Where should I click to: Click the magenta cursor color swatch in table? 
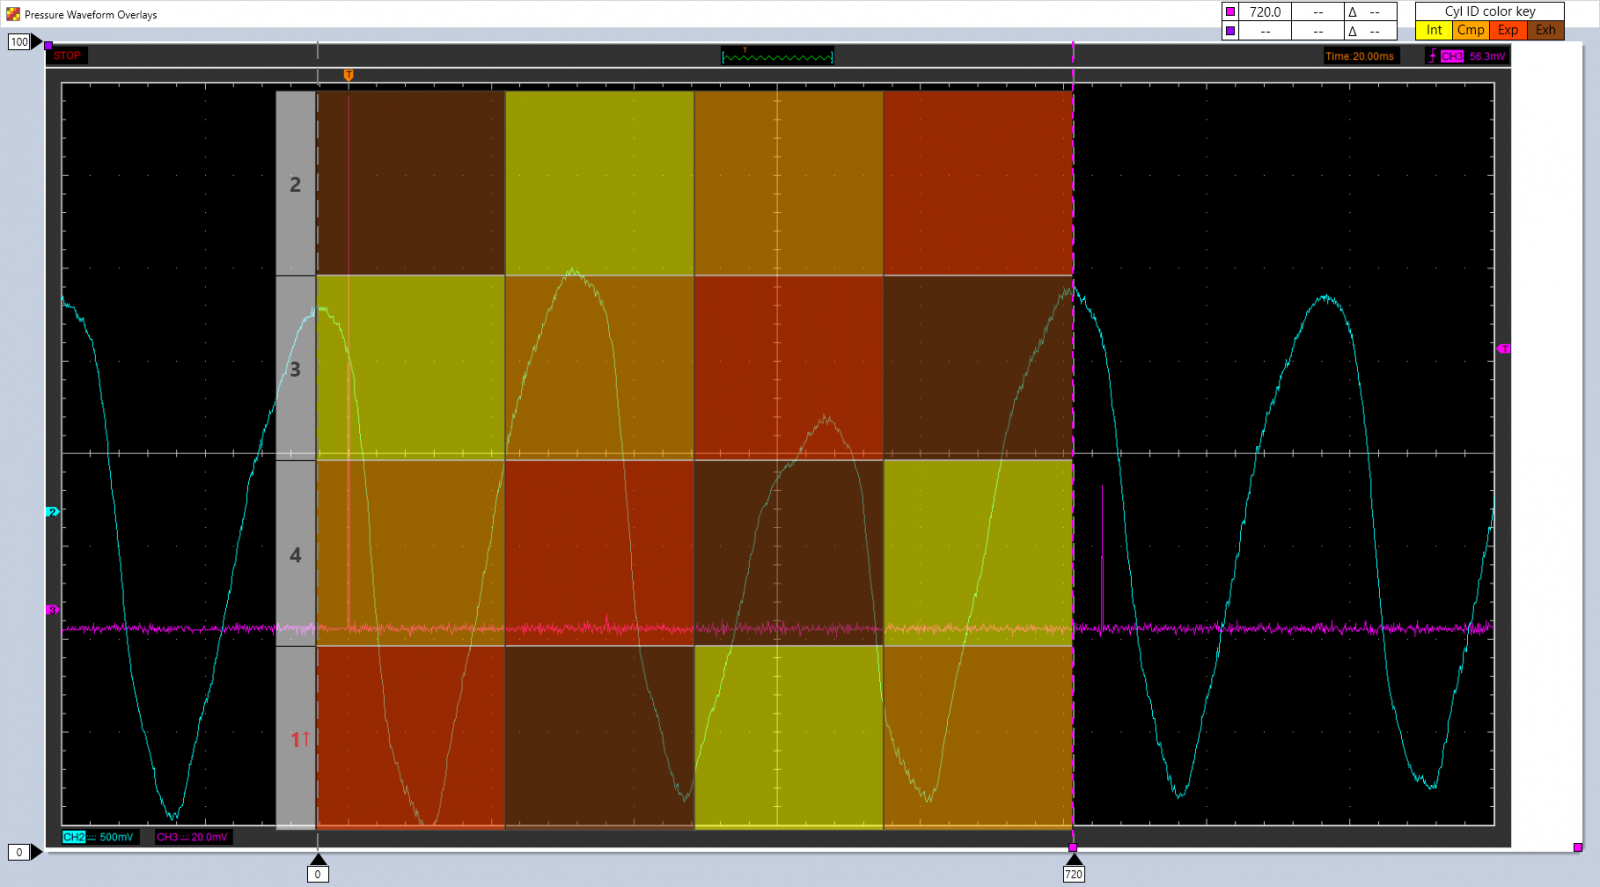[x=1230, y=12]
